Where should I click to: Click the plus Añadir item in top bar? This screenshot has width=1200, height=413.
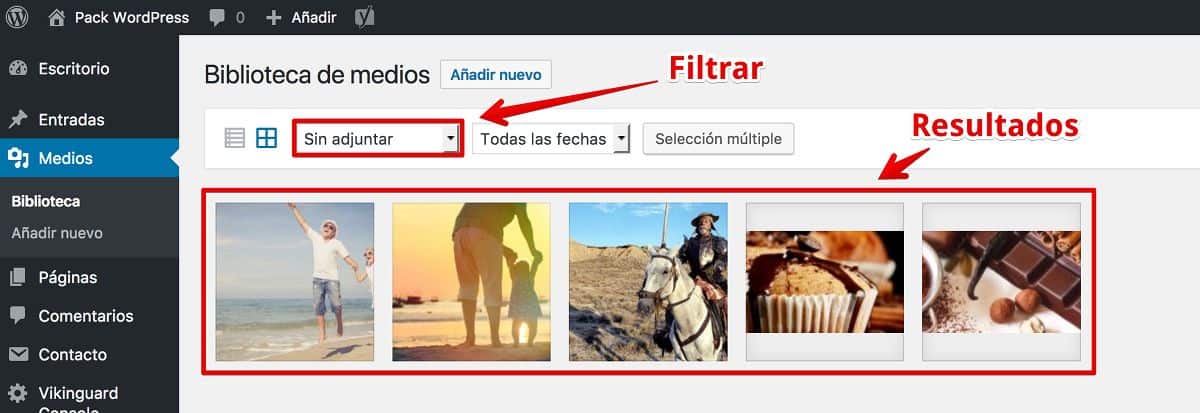[301, 18]
